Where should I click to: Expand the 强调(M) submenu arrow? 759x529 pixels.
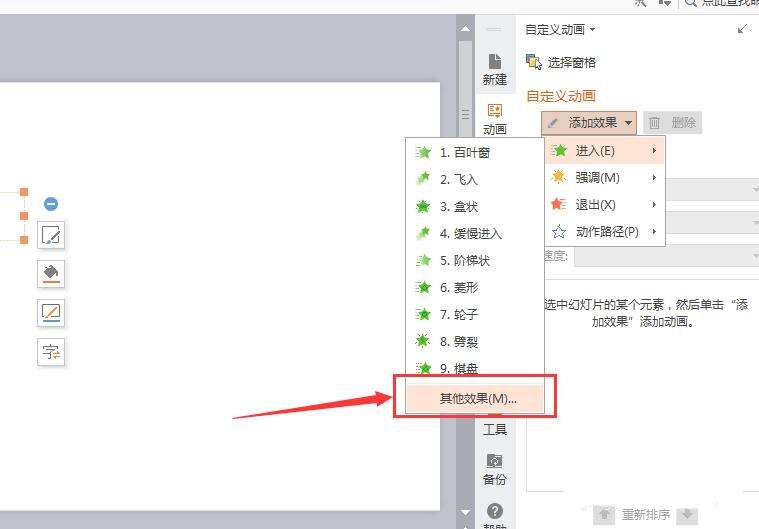tap(654, 178)
